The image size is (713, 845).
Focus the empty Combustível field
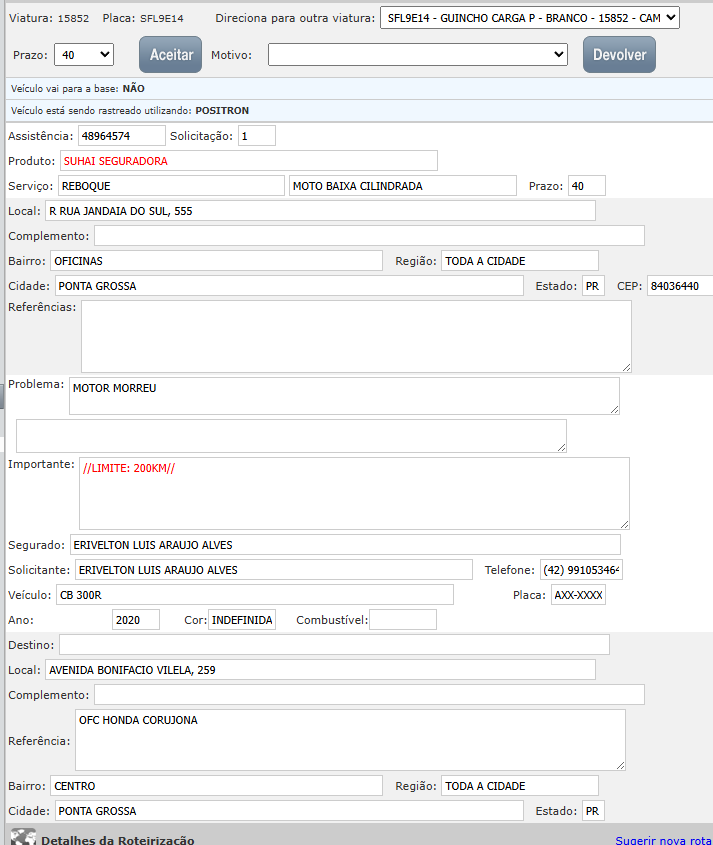click(402, 620)
